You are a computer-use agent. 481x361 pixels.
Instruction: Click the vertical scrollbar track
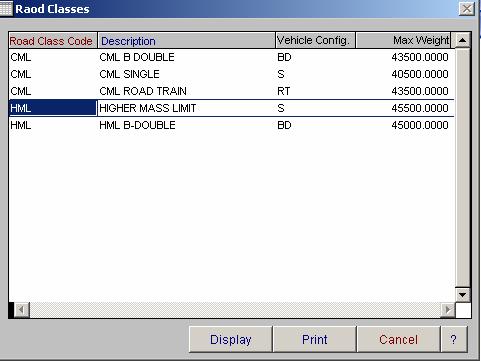pyautogui.click(x=462, y=168)
